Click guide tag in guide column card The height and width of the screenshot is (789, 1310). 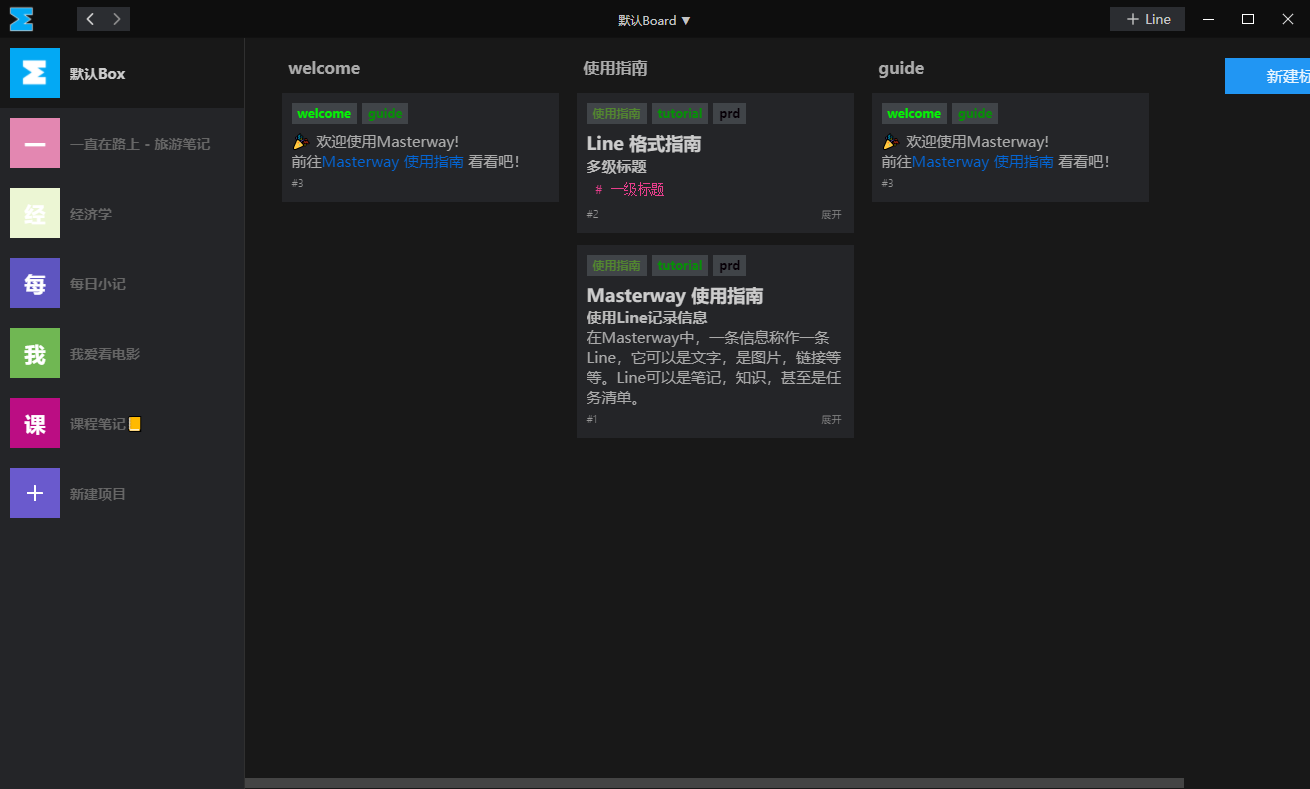[975, 114]
